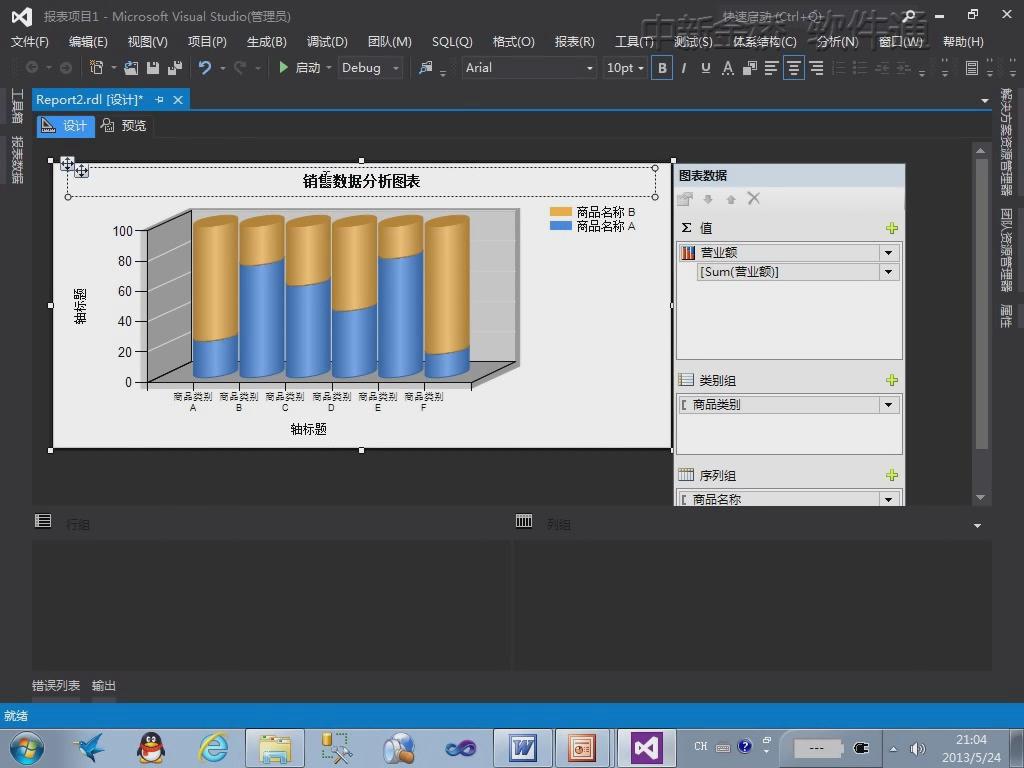Open the document tab list dropdown

point(985,101)
